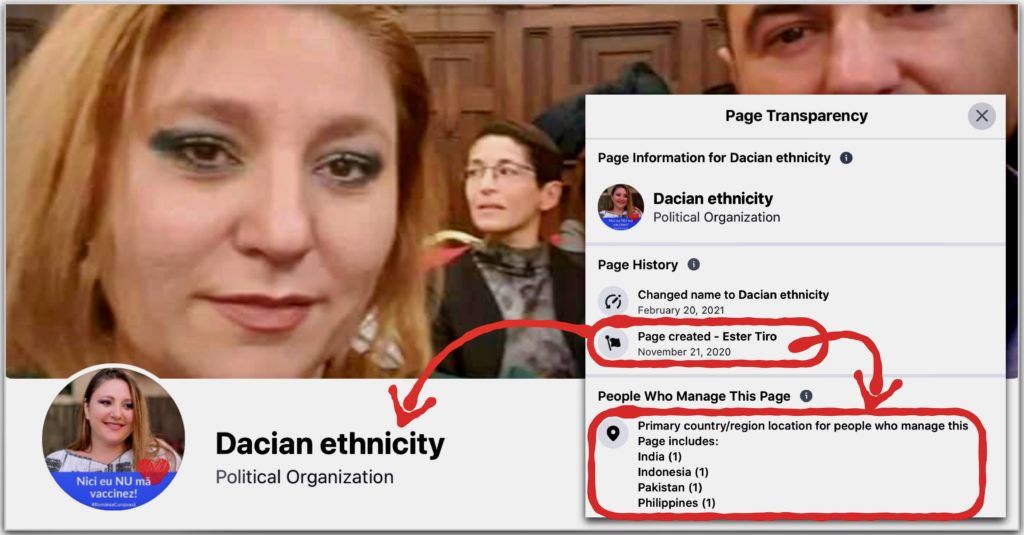Screen dimensions: 1024x535
Task: Click the large Dacian ethnicity page title
Action: pos(330,444)
